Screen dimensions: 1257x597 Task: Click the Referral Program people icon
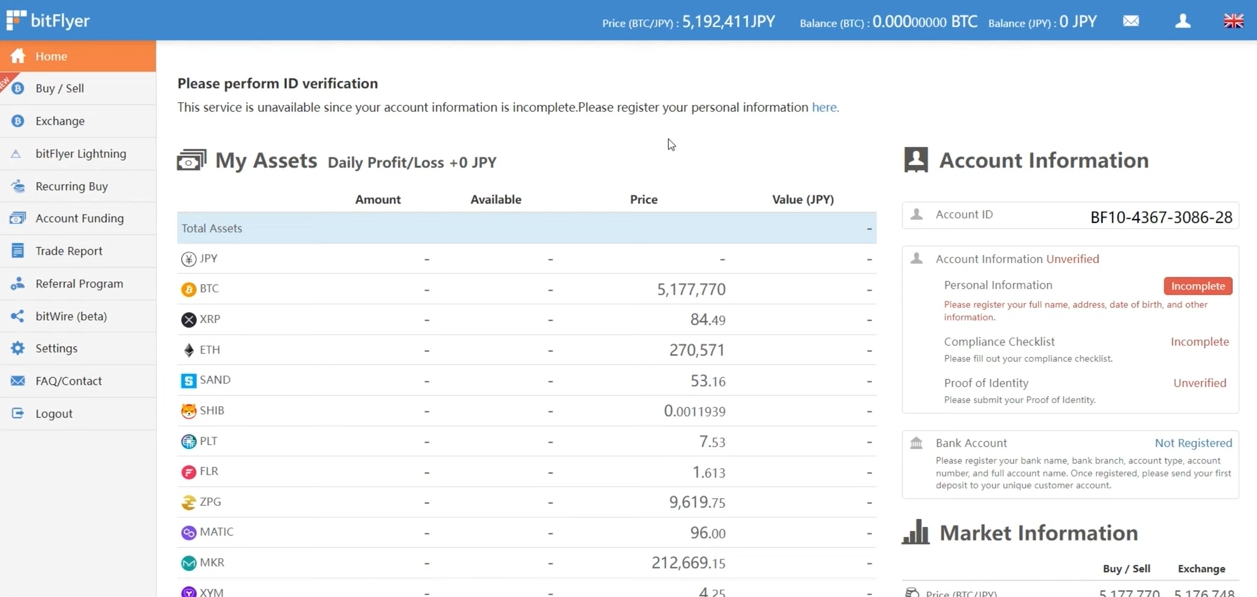point(18,284)
